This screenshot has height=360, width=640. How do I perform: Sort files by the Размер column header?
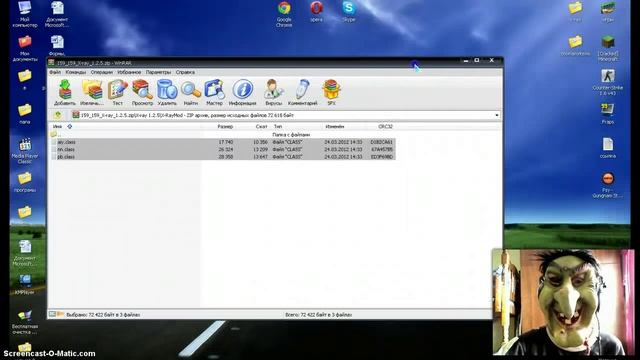(x=225, y=127)
